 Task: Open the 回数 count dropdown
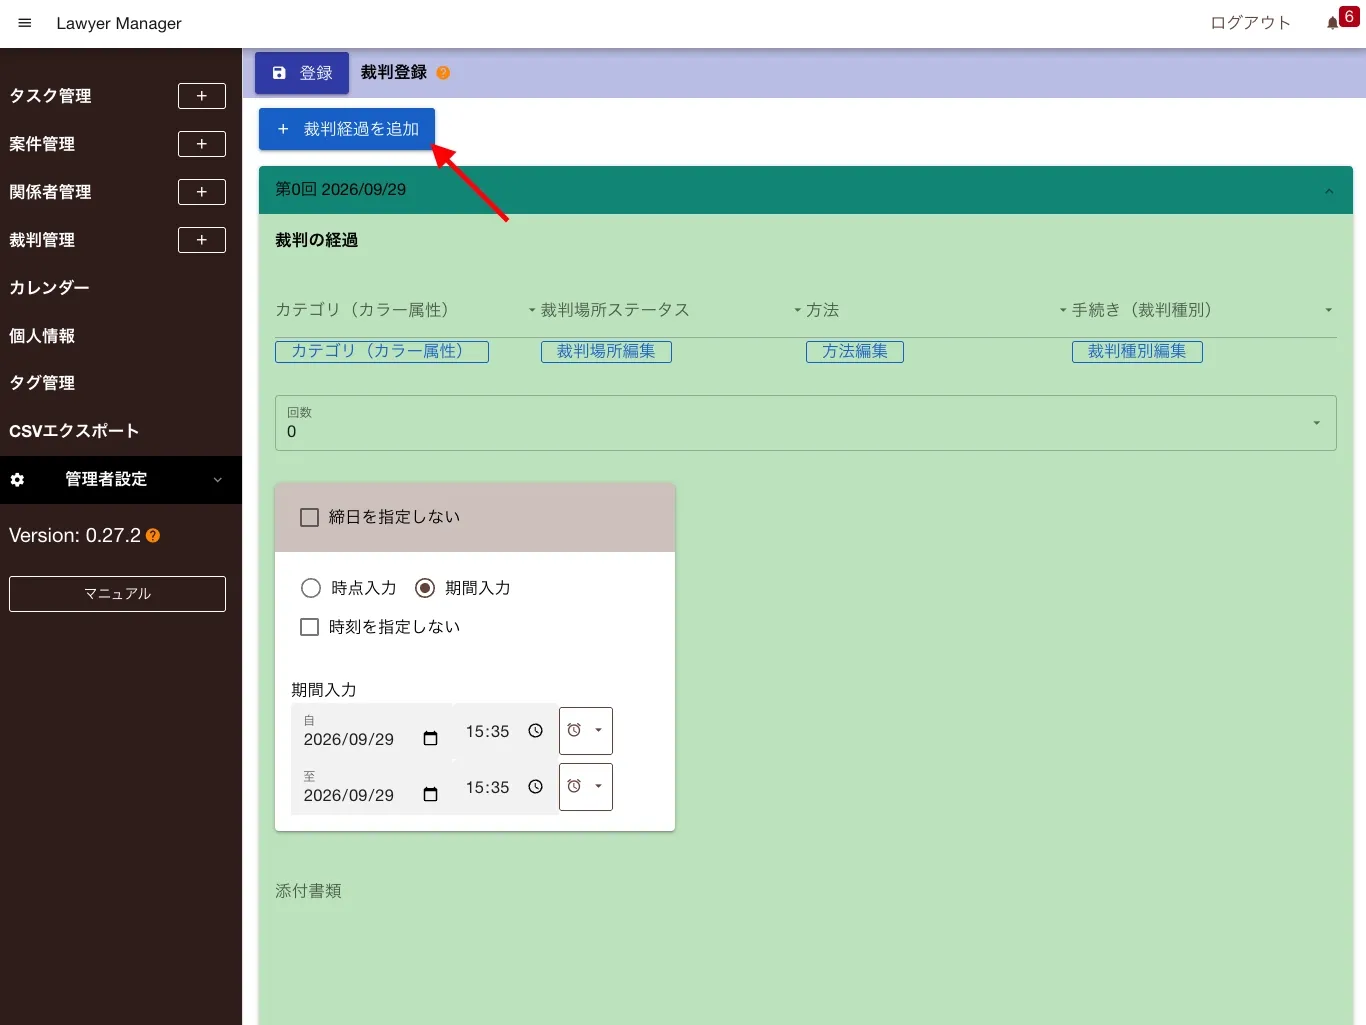[x=806, y=423]
